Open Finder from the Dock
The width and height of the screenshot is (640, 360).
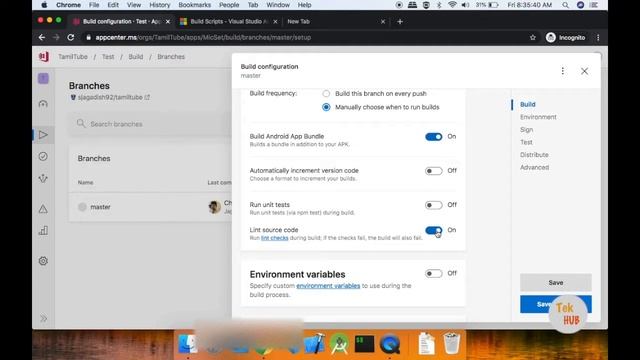(188, 344)
